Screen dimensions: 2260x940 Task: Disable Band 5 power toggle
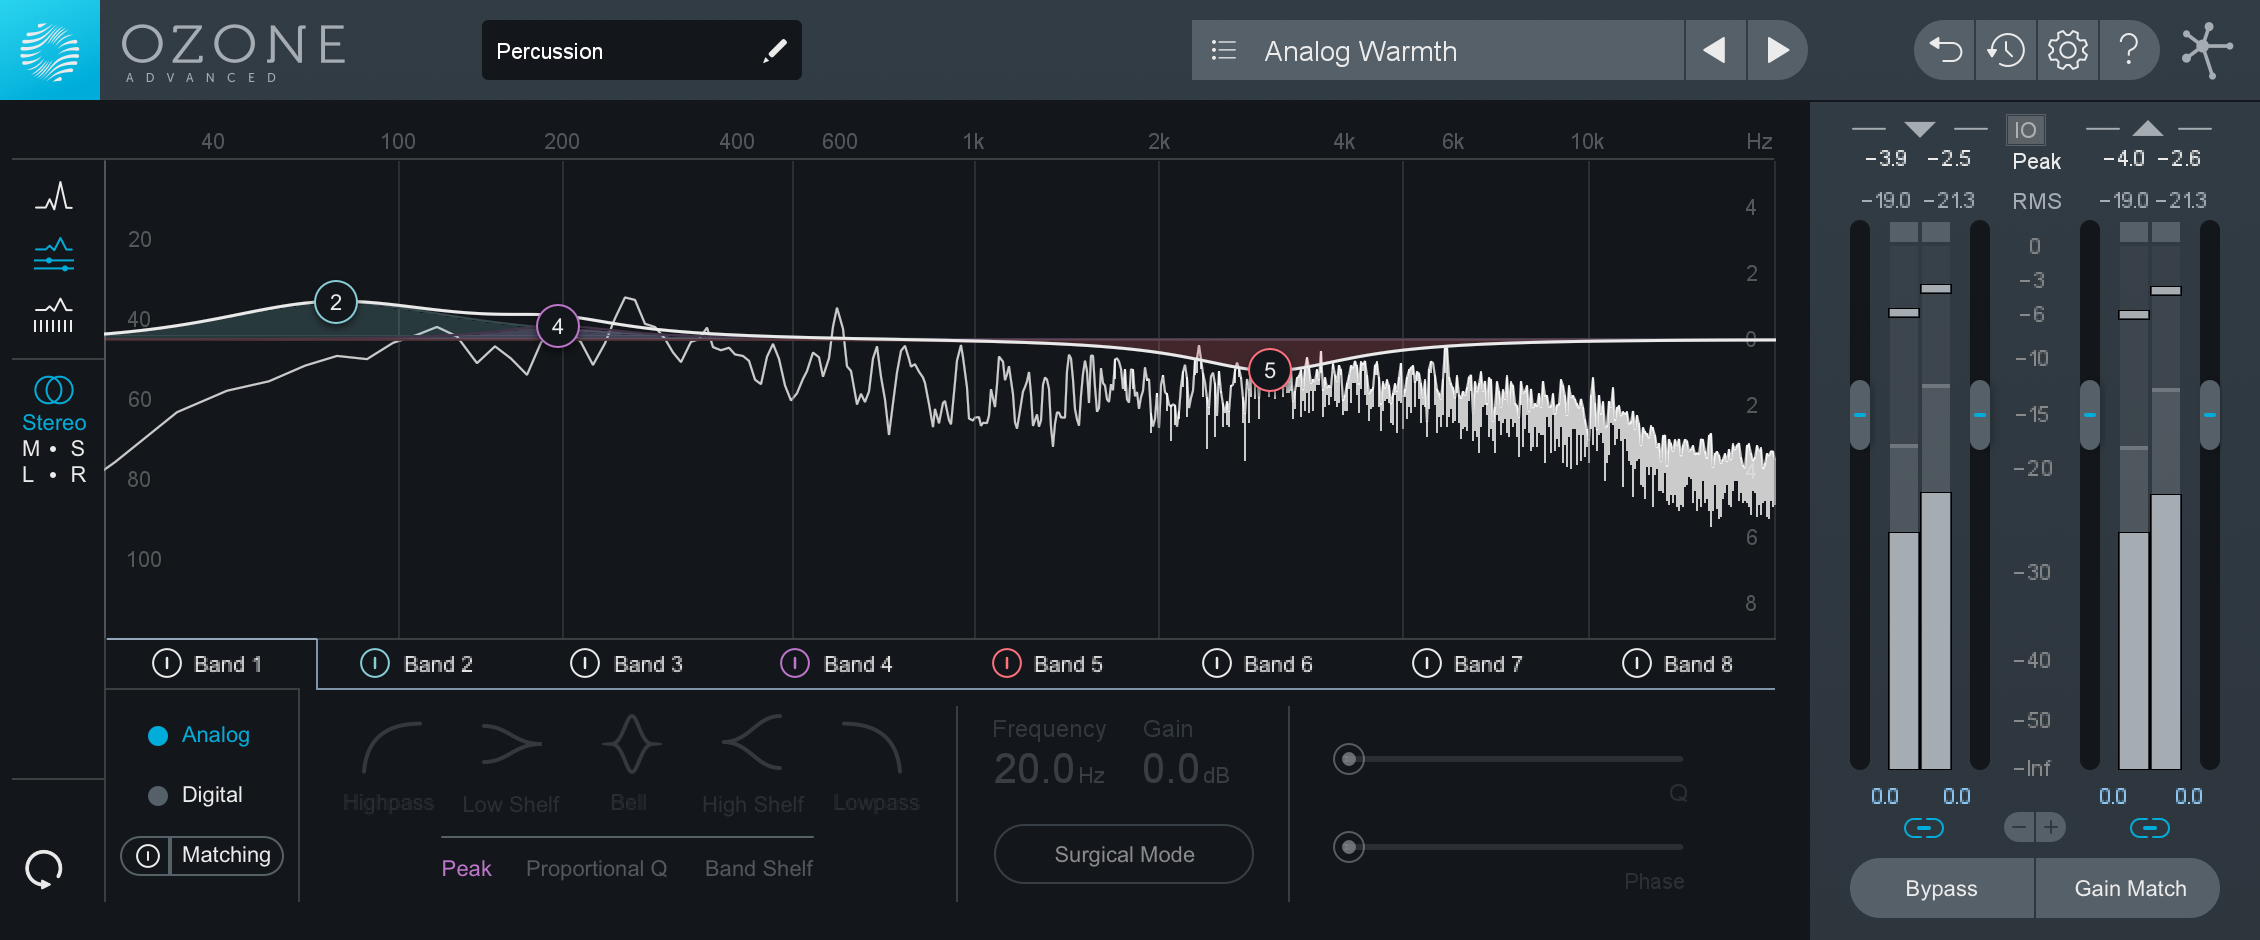(x=1007, y=663)
